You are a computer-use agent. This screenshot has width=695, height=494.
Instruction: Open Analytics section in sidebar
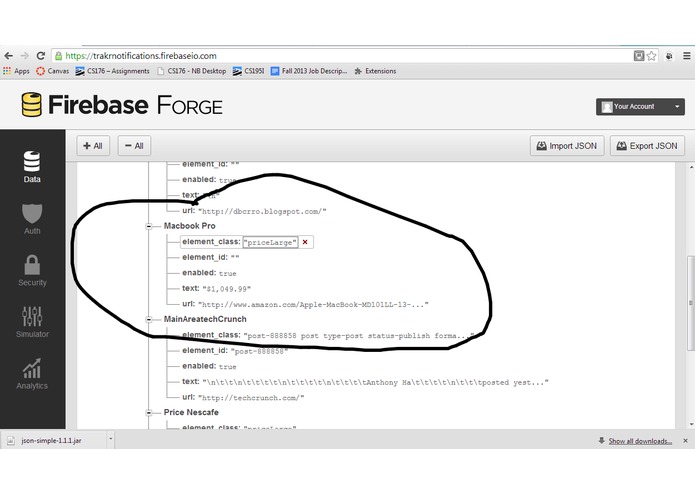32,374
